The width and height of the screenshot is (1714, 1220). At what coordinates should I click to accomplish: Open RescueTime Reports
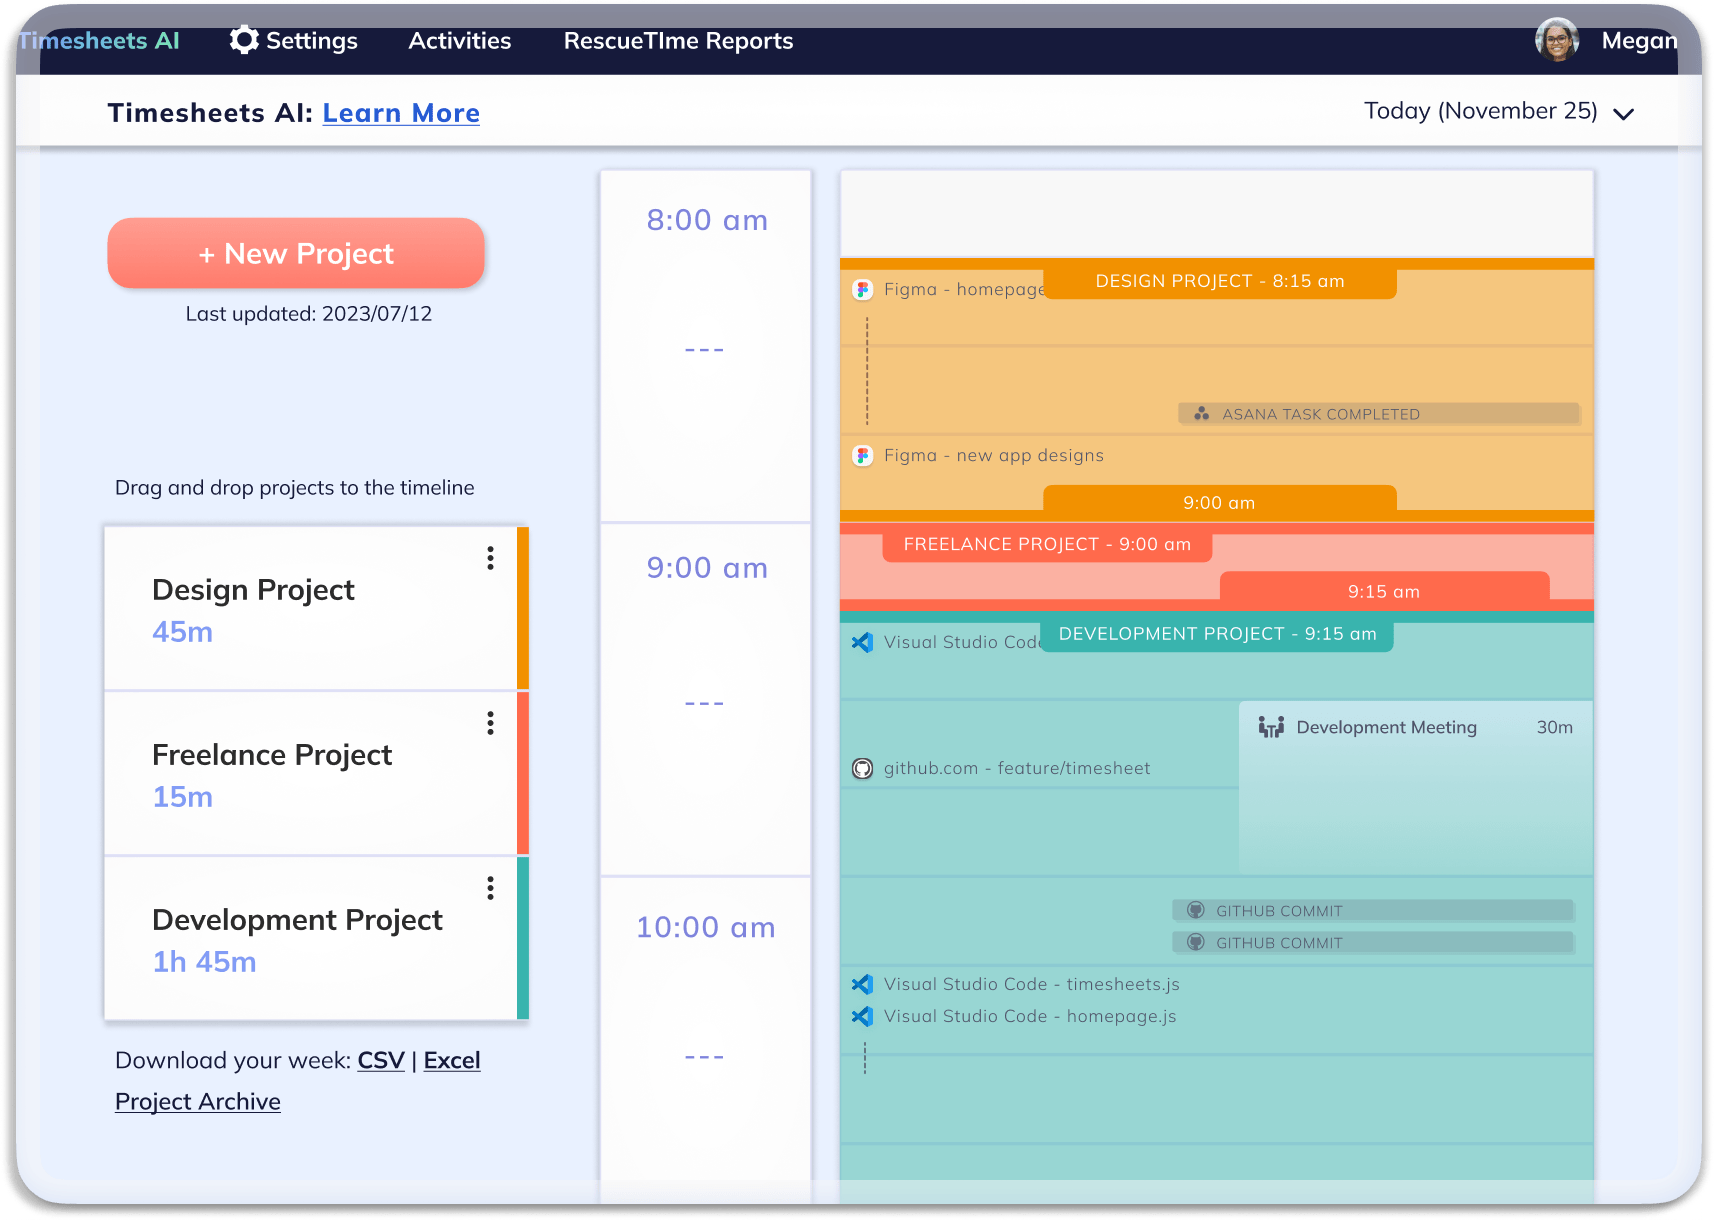pyautogui.click(x=678, y=41)
